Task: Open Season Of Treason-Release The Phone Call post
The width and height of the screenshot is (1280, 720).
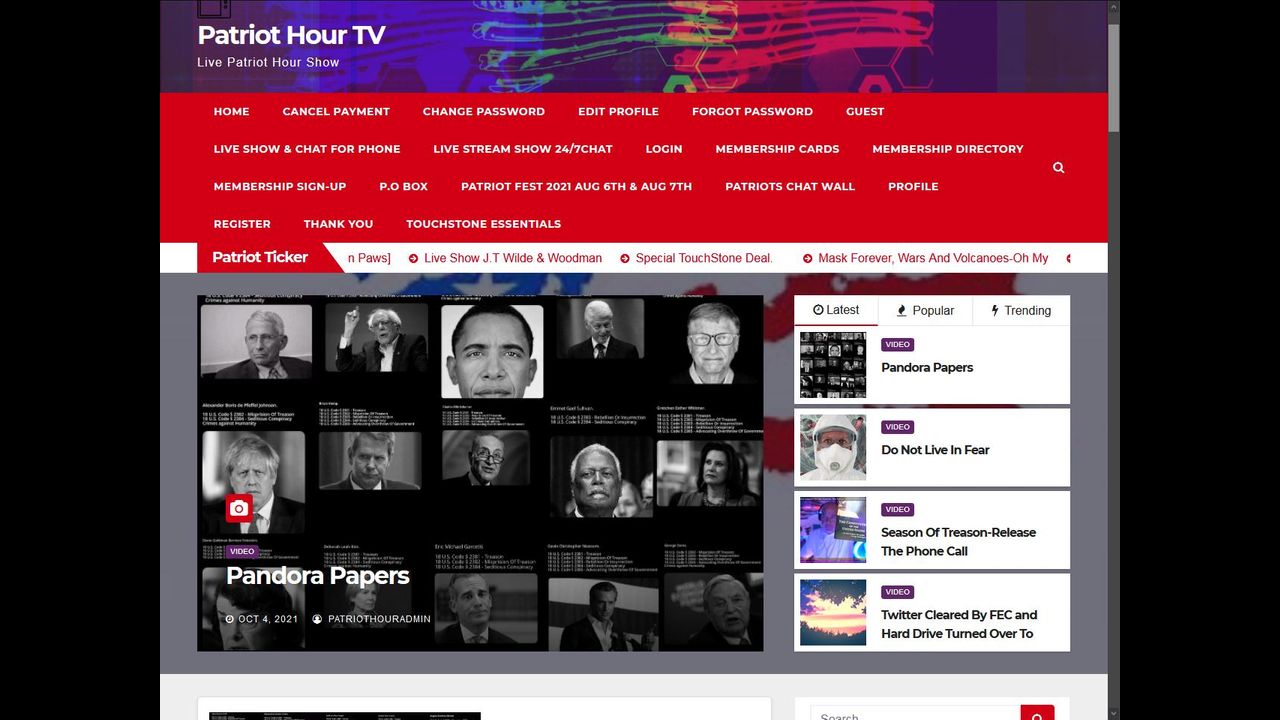Action: pos(957,541)
